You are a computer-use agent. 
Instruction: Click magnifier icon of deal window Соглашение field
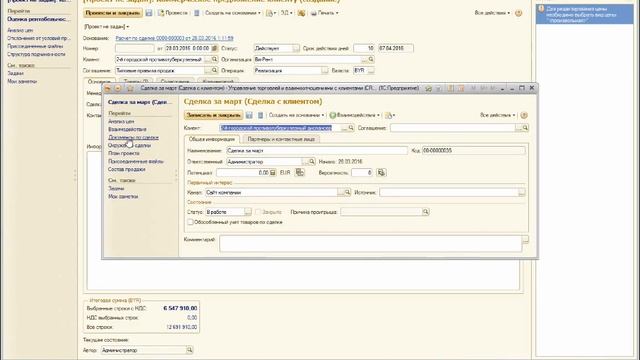coord(525,128)
